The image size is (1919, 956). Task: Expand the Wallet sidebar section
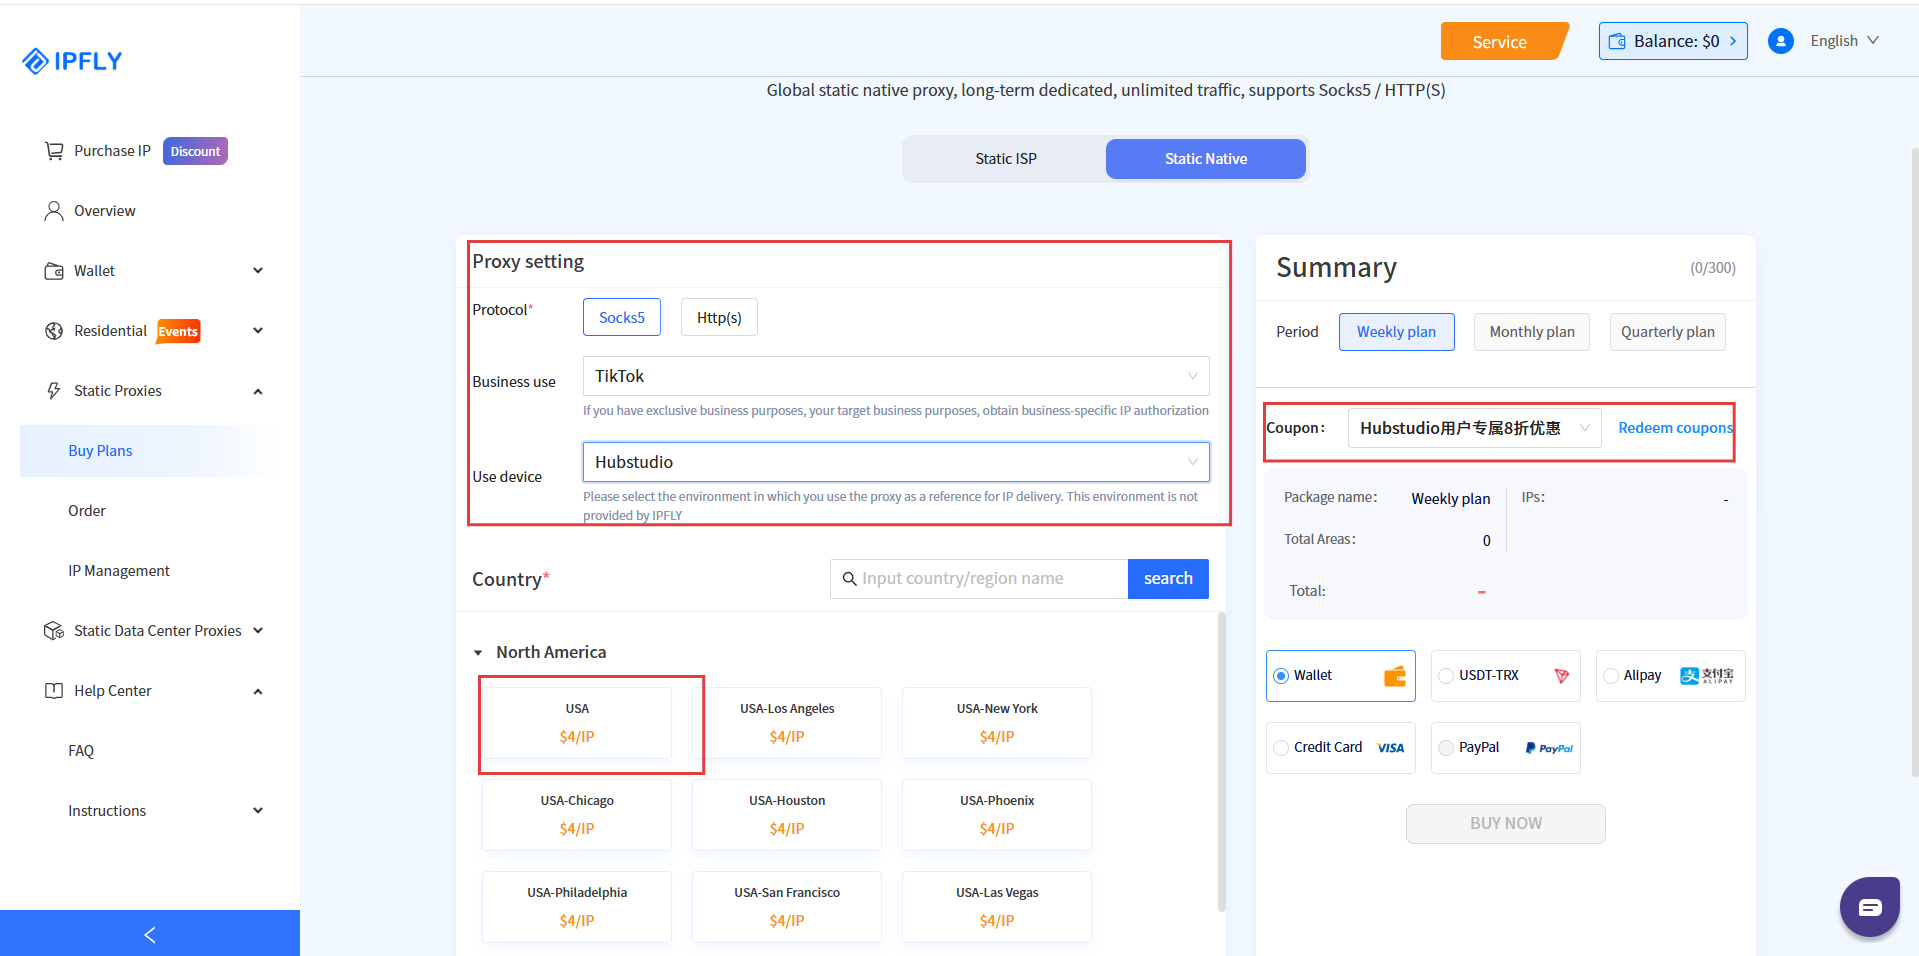click(x=258, y=271)
